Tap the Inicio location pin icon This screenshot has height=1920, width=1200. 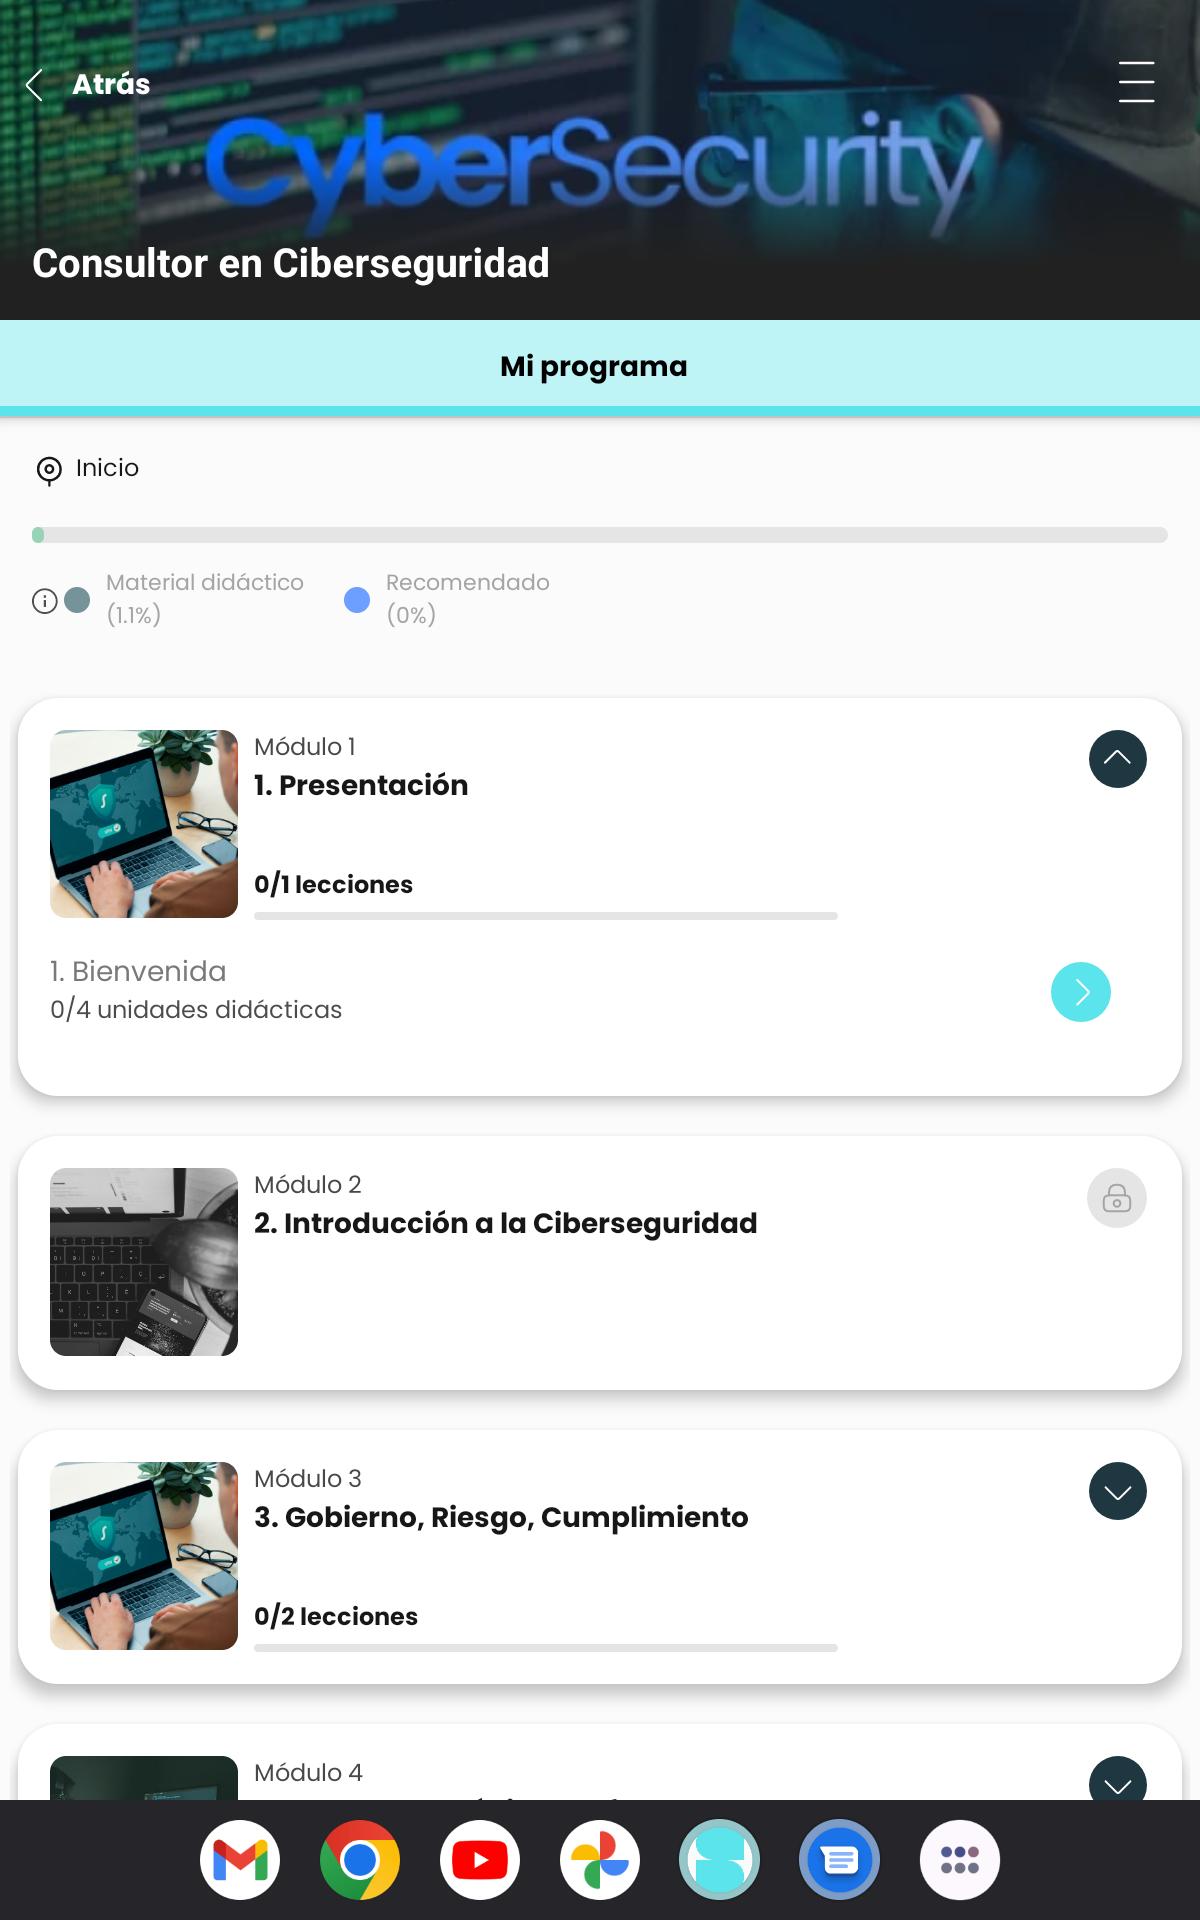pos(49,470)
